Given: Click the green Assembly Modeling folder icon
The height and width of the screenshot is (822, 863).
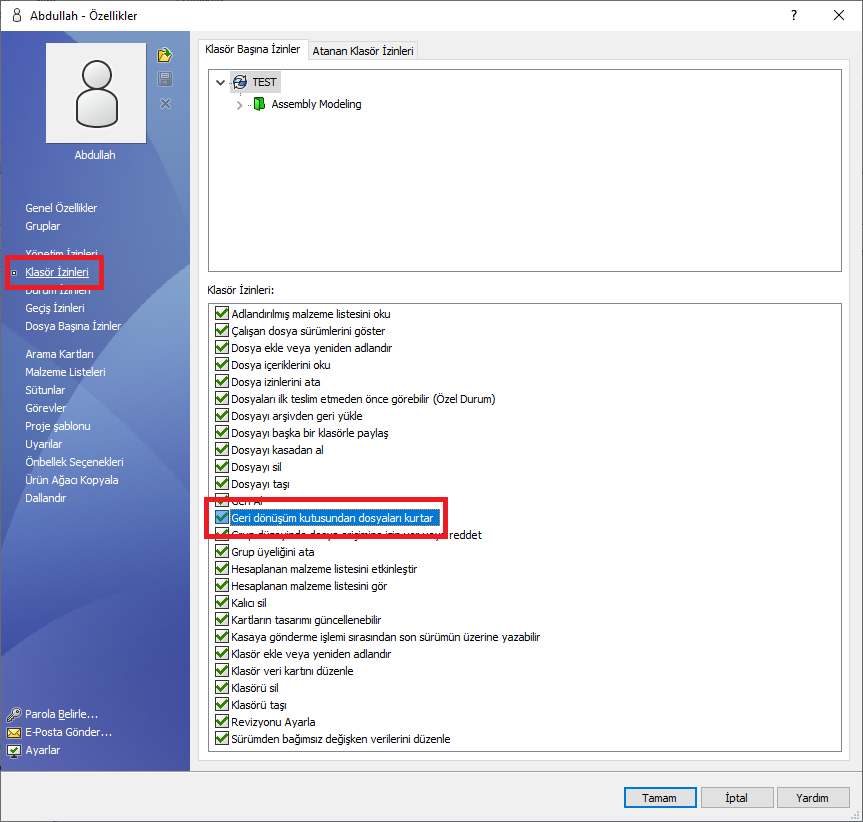Looking at the screenshot, I should click(259, 104).
